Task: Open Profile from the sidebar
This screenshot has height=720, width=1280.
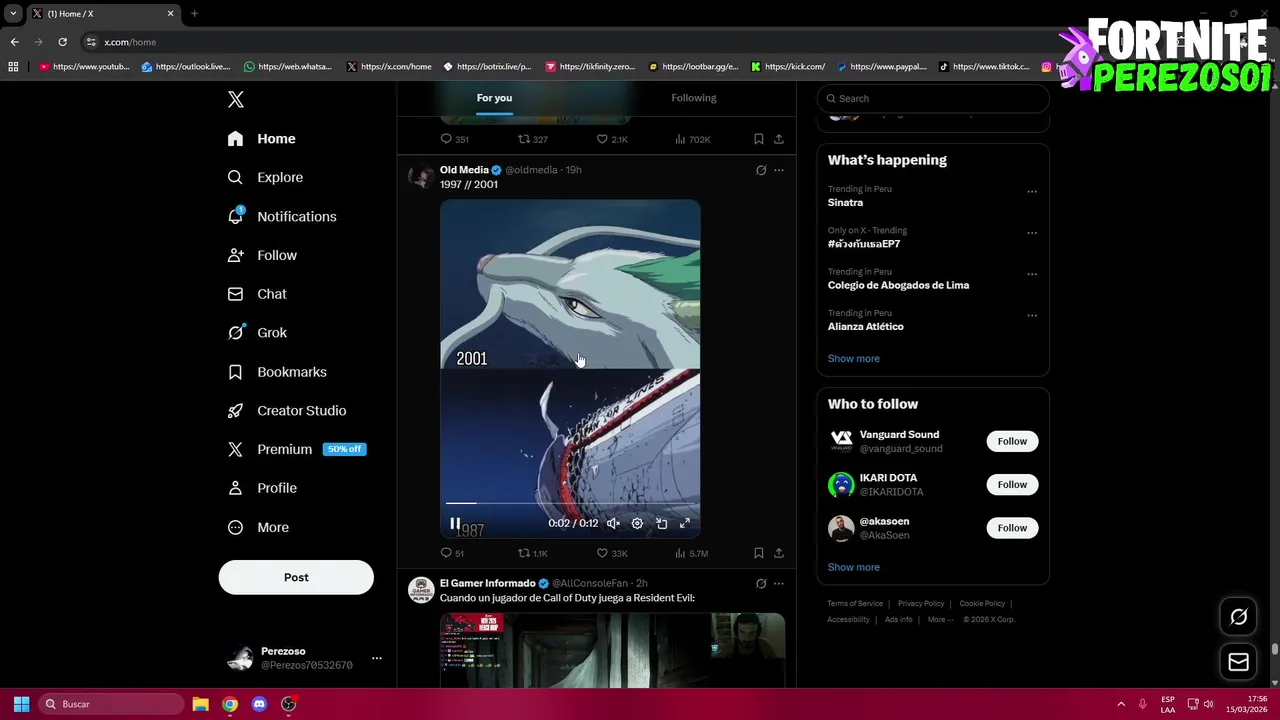Action: [x=262, y=488]
